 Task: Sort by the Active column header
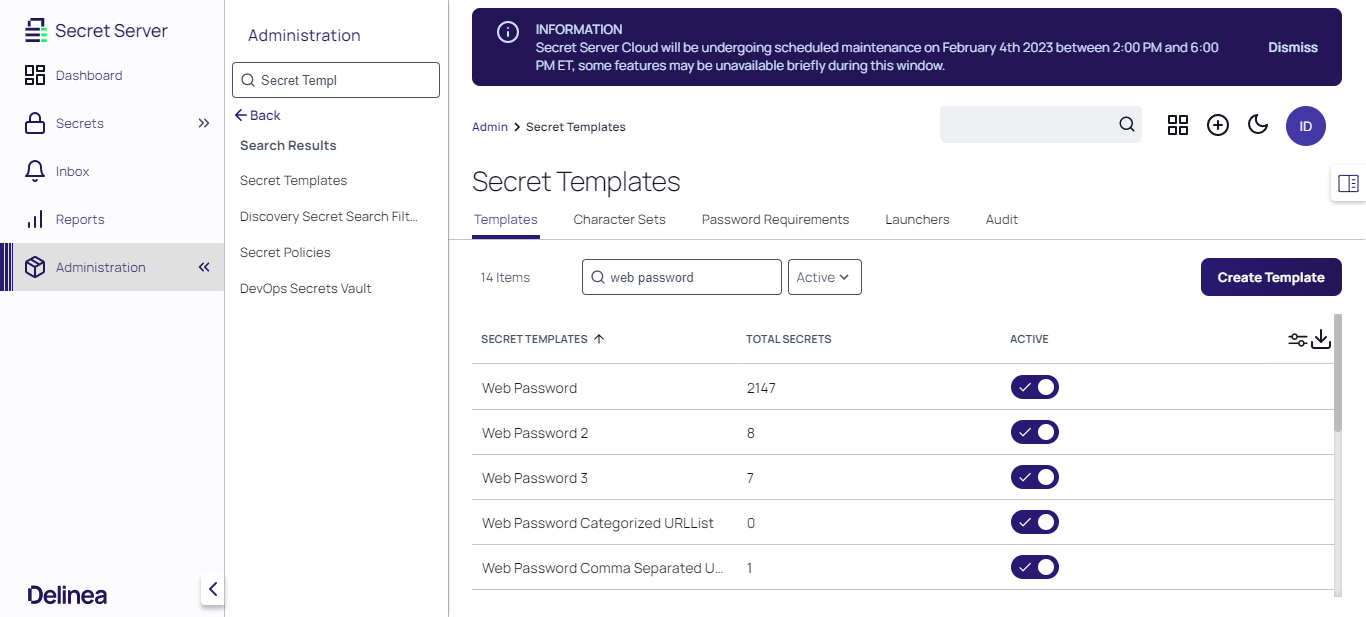[1029, 339]
